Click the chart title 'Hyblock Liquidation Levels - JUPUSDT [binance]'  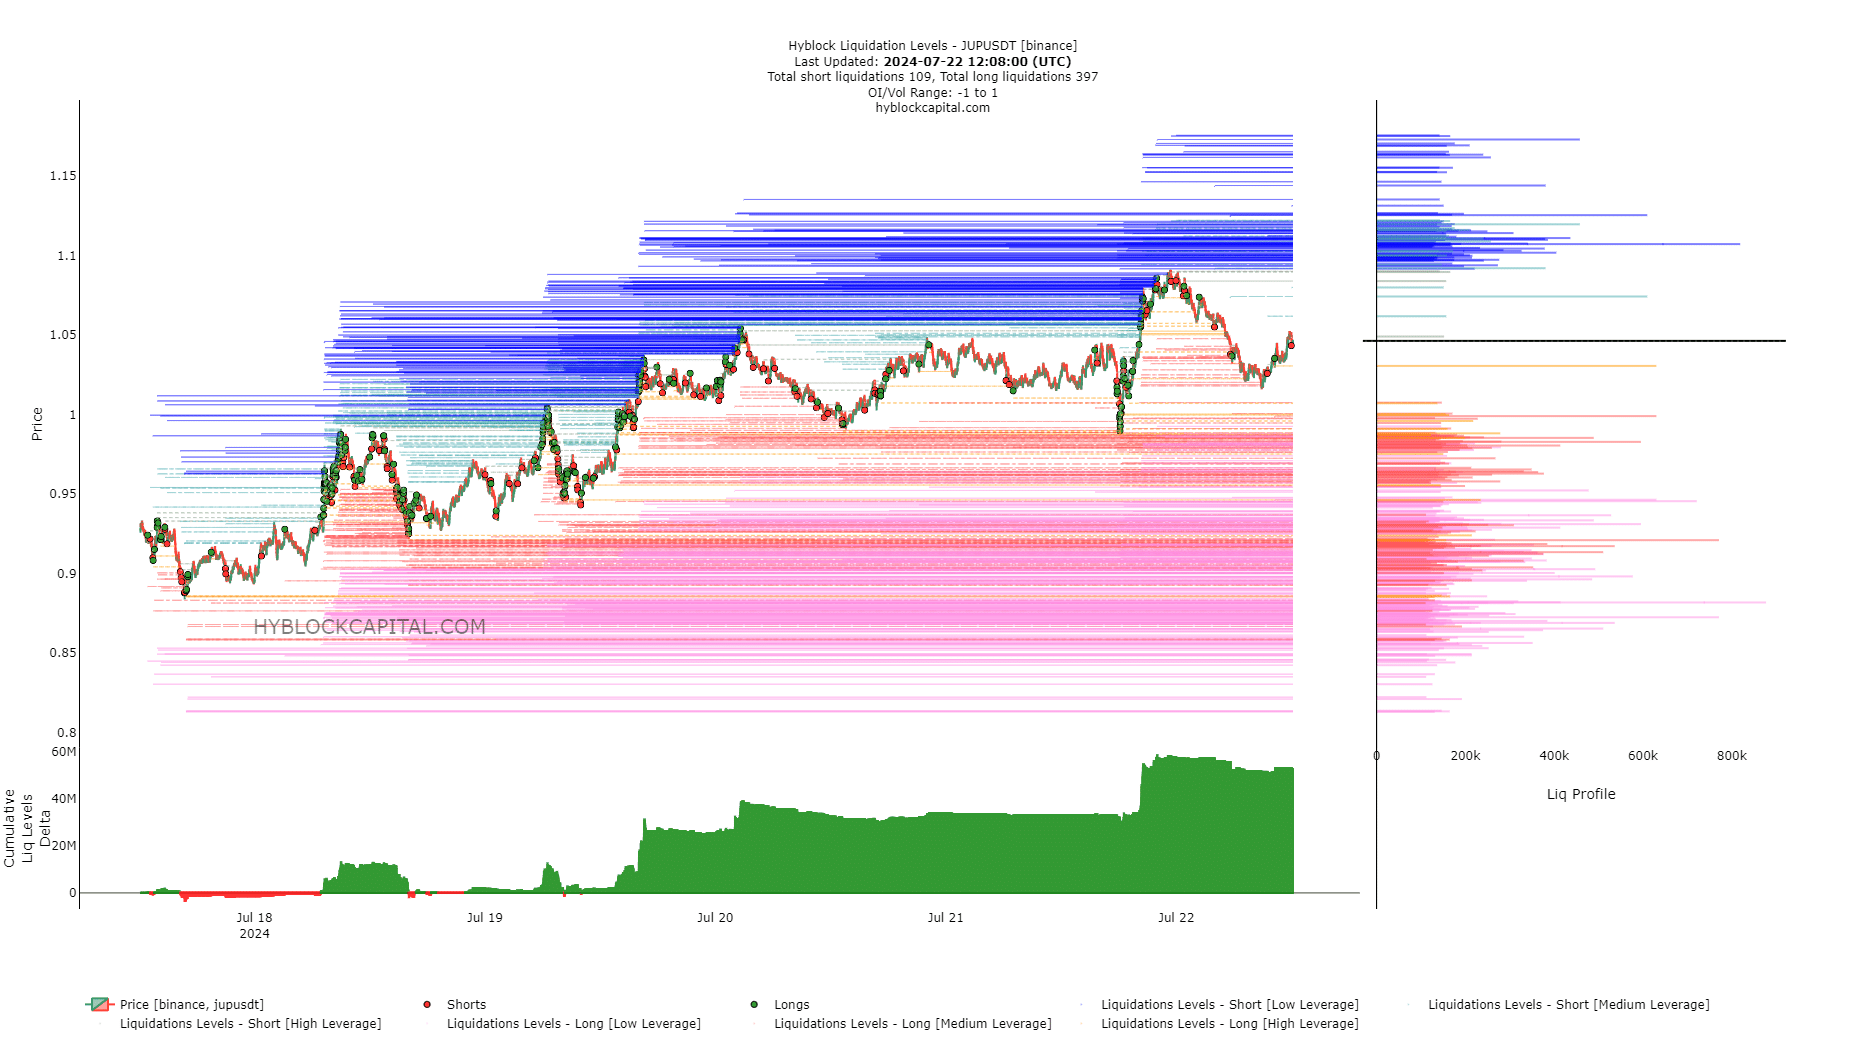pyautogui.click(x=932, y=46)
